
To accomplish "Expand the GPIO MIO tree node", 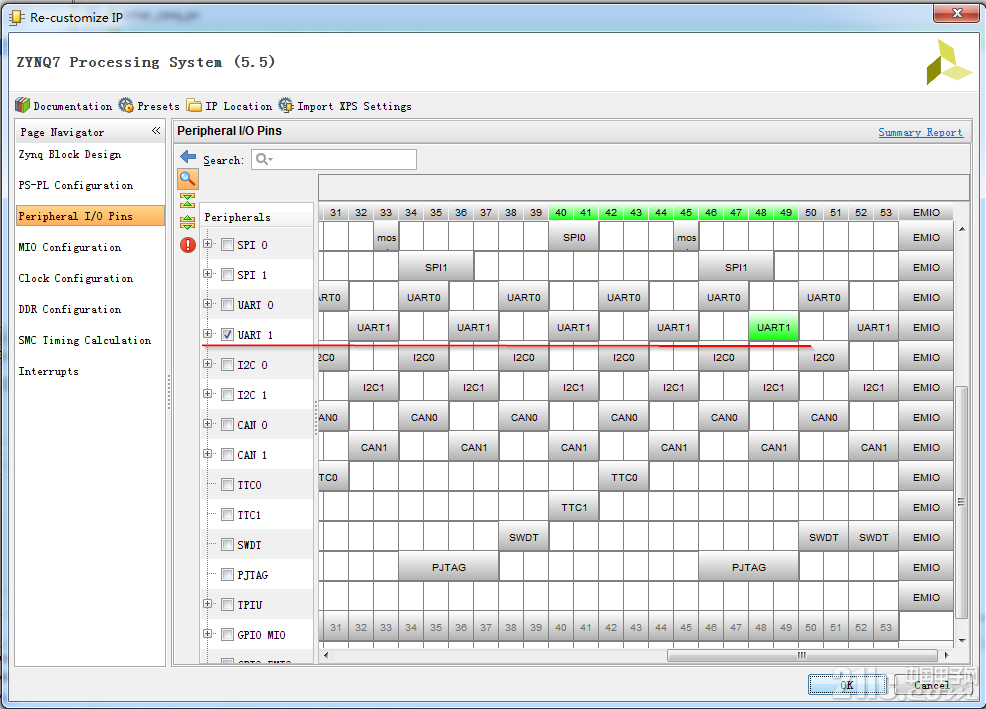I will [x=208, y=634].
